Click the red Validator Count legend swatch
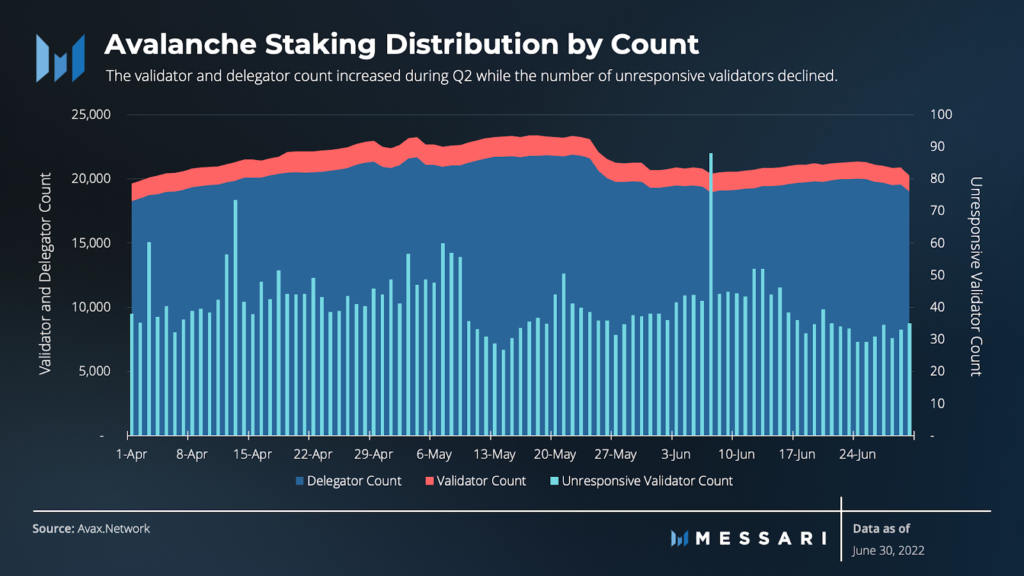Viewport: 1024px width, 576px height. tap(430, 481)
